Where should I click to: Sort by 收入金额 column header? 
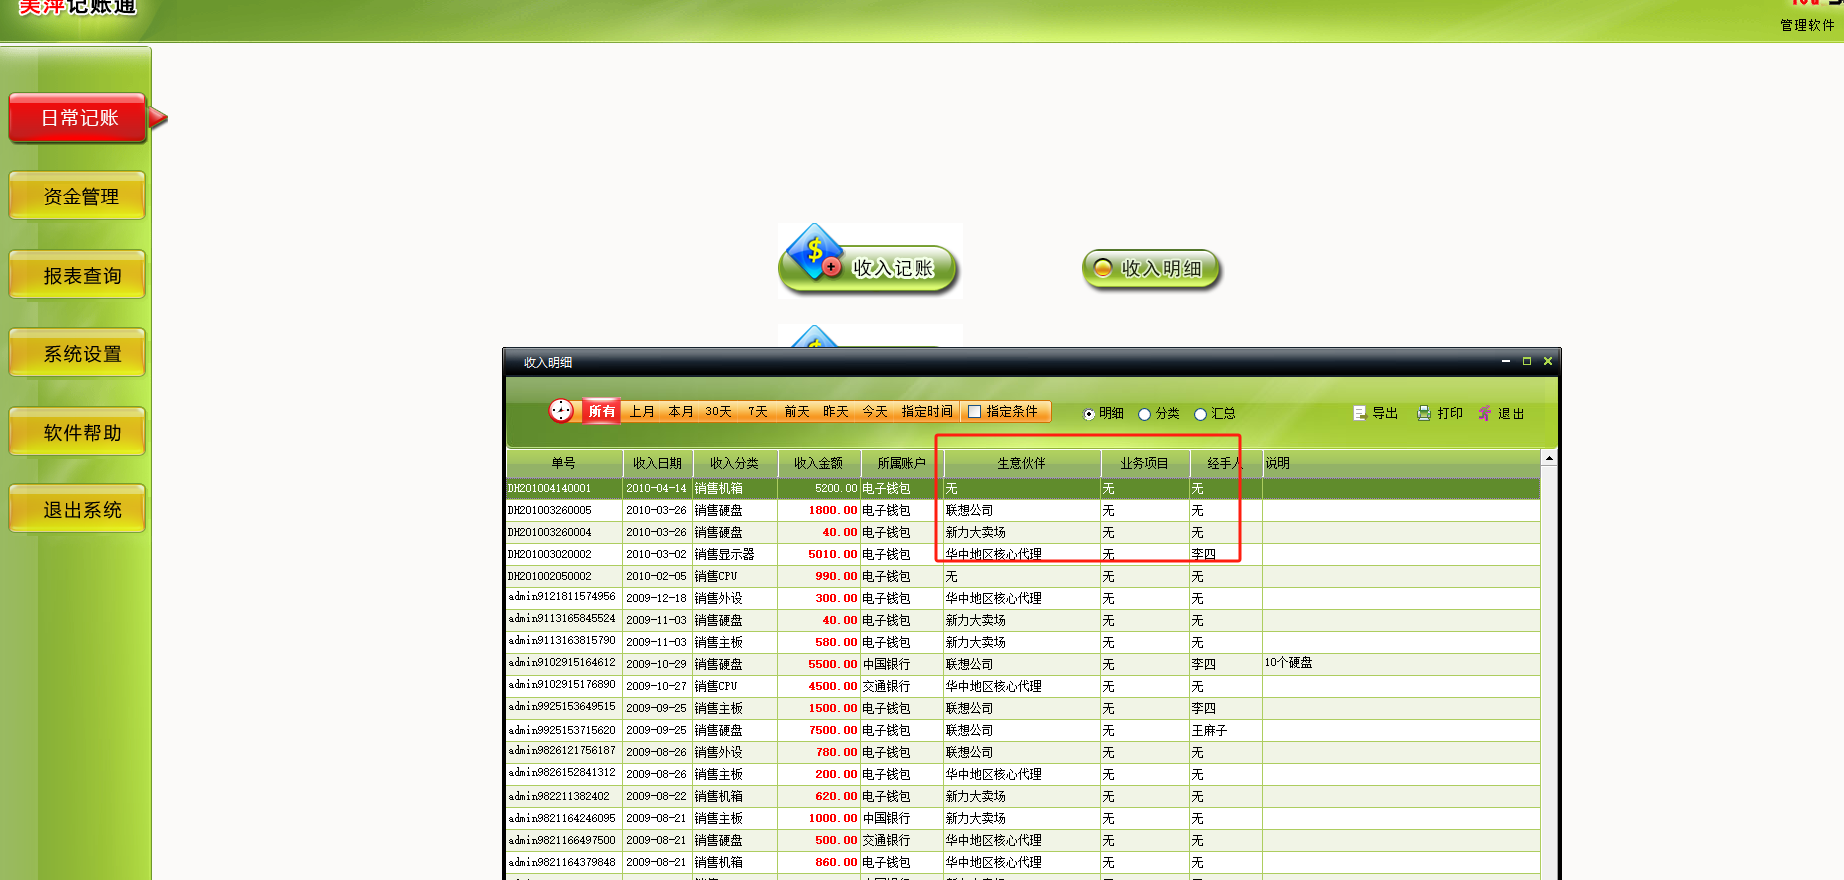[818, 463]
